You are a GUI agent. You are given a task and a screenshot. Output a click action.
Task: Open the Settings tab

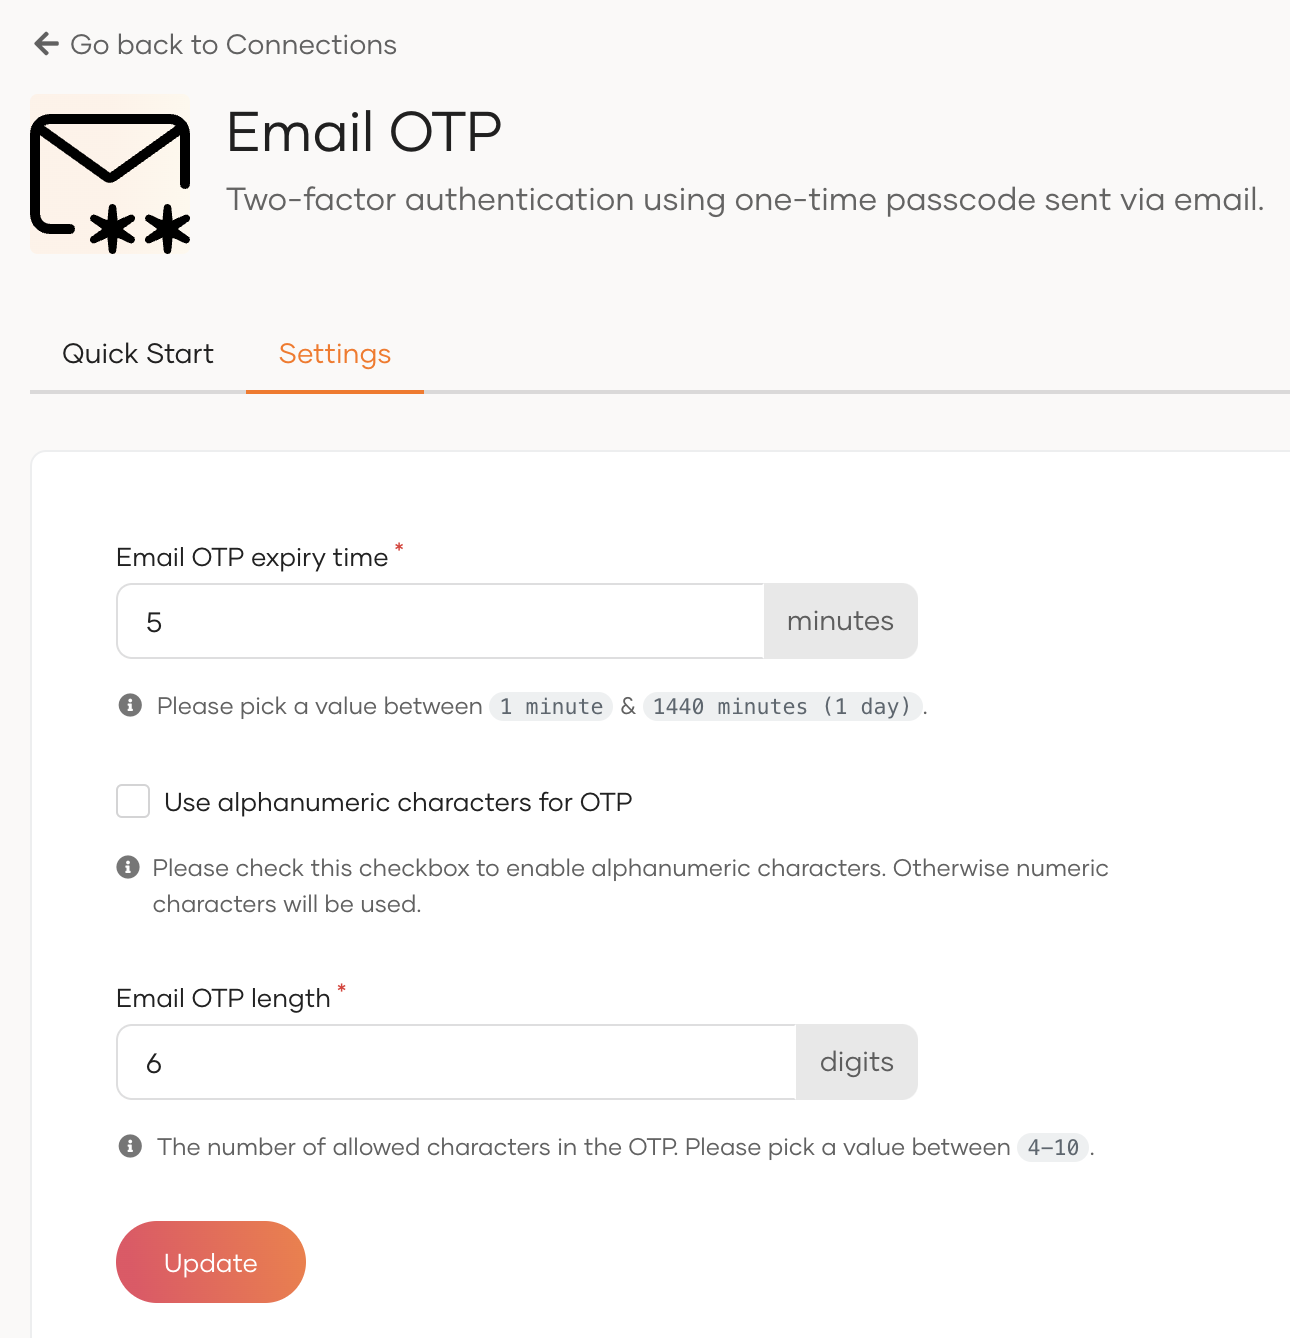[334, 353]
